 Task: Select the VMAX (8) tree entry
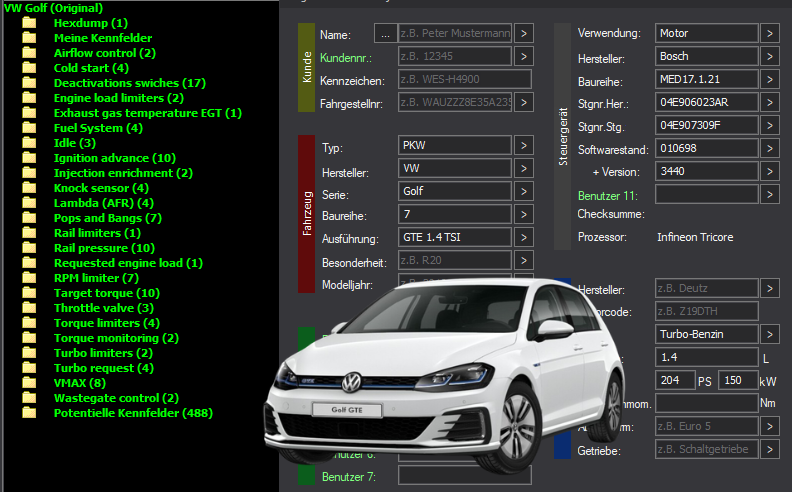80,383
